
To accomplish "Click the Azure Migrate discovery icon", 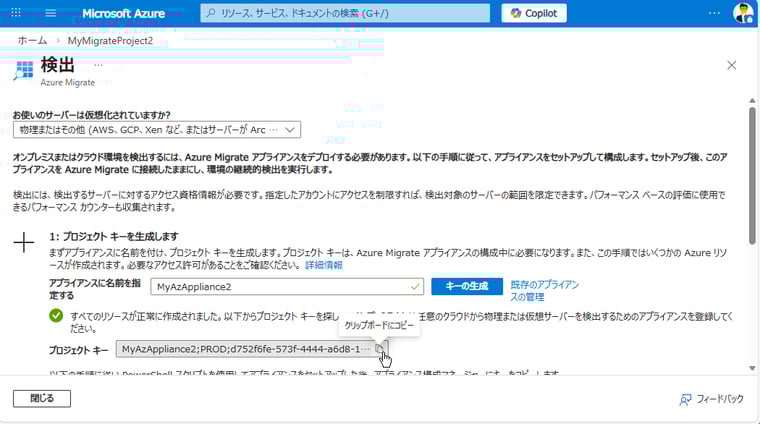I will pyautogui.click(x=23, y=70).
